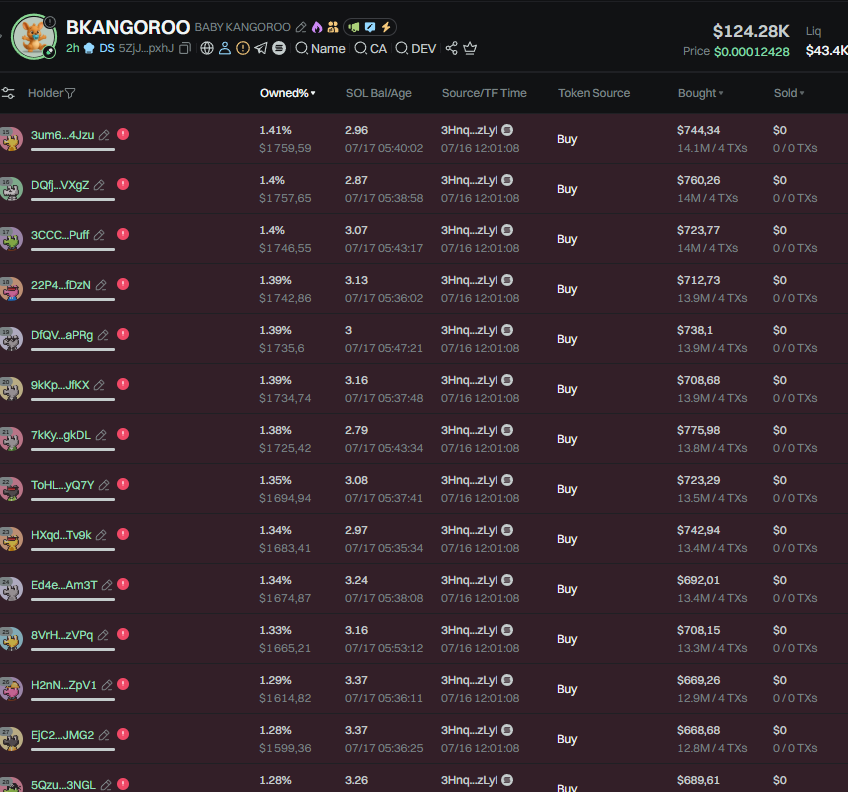The image size is (848, 792).
Task: Click the holding bar under H2nN...ZpV1
Action: pos(73,699)
